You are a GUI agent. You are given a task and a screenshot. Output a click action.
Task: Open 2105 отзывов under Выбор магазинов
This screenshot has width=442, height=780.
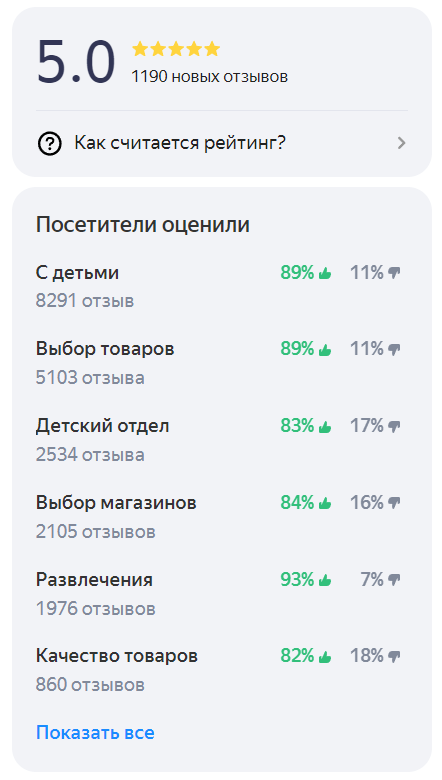95,532
